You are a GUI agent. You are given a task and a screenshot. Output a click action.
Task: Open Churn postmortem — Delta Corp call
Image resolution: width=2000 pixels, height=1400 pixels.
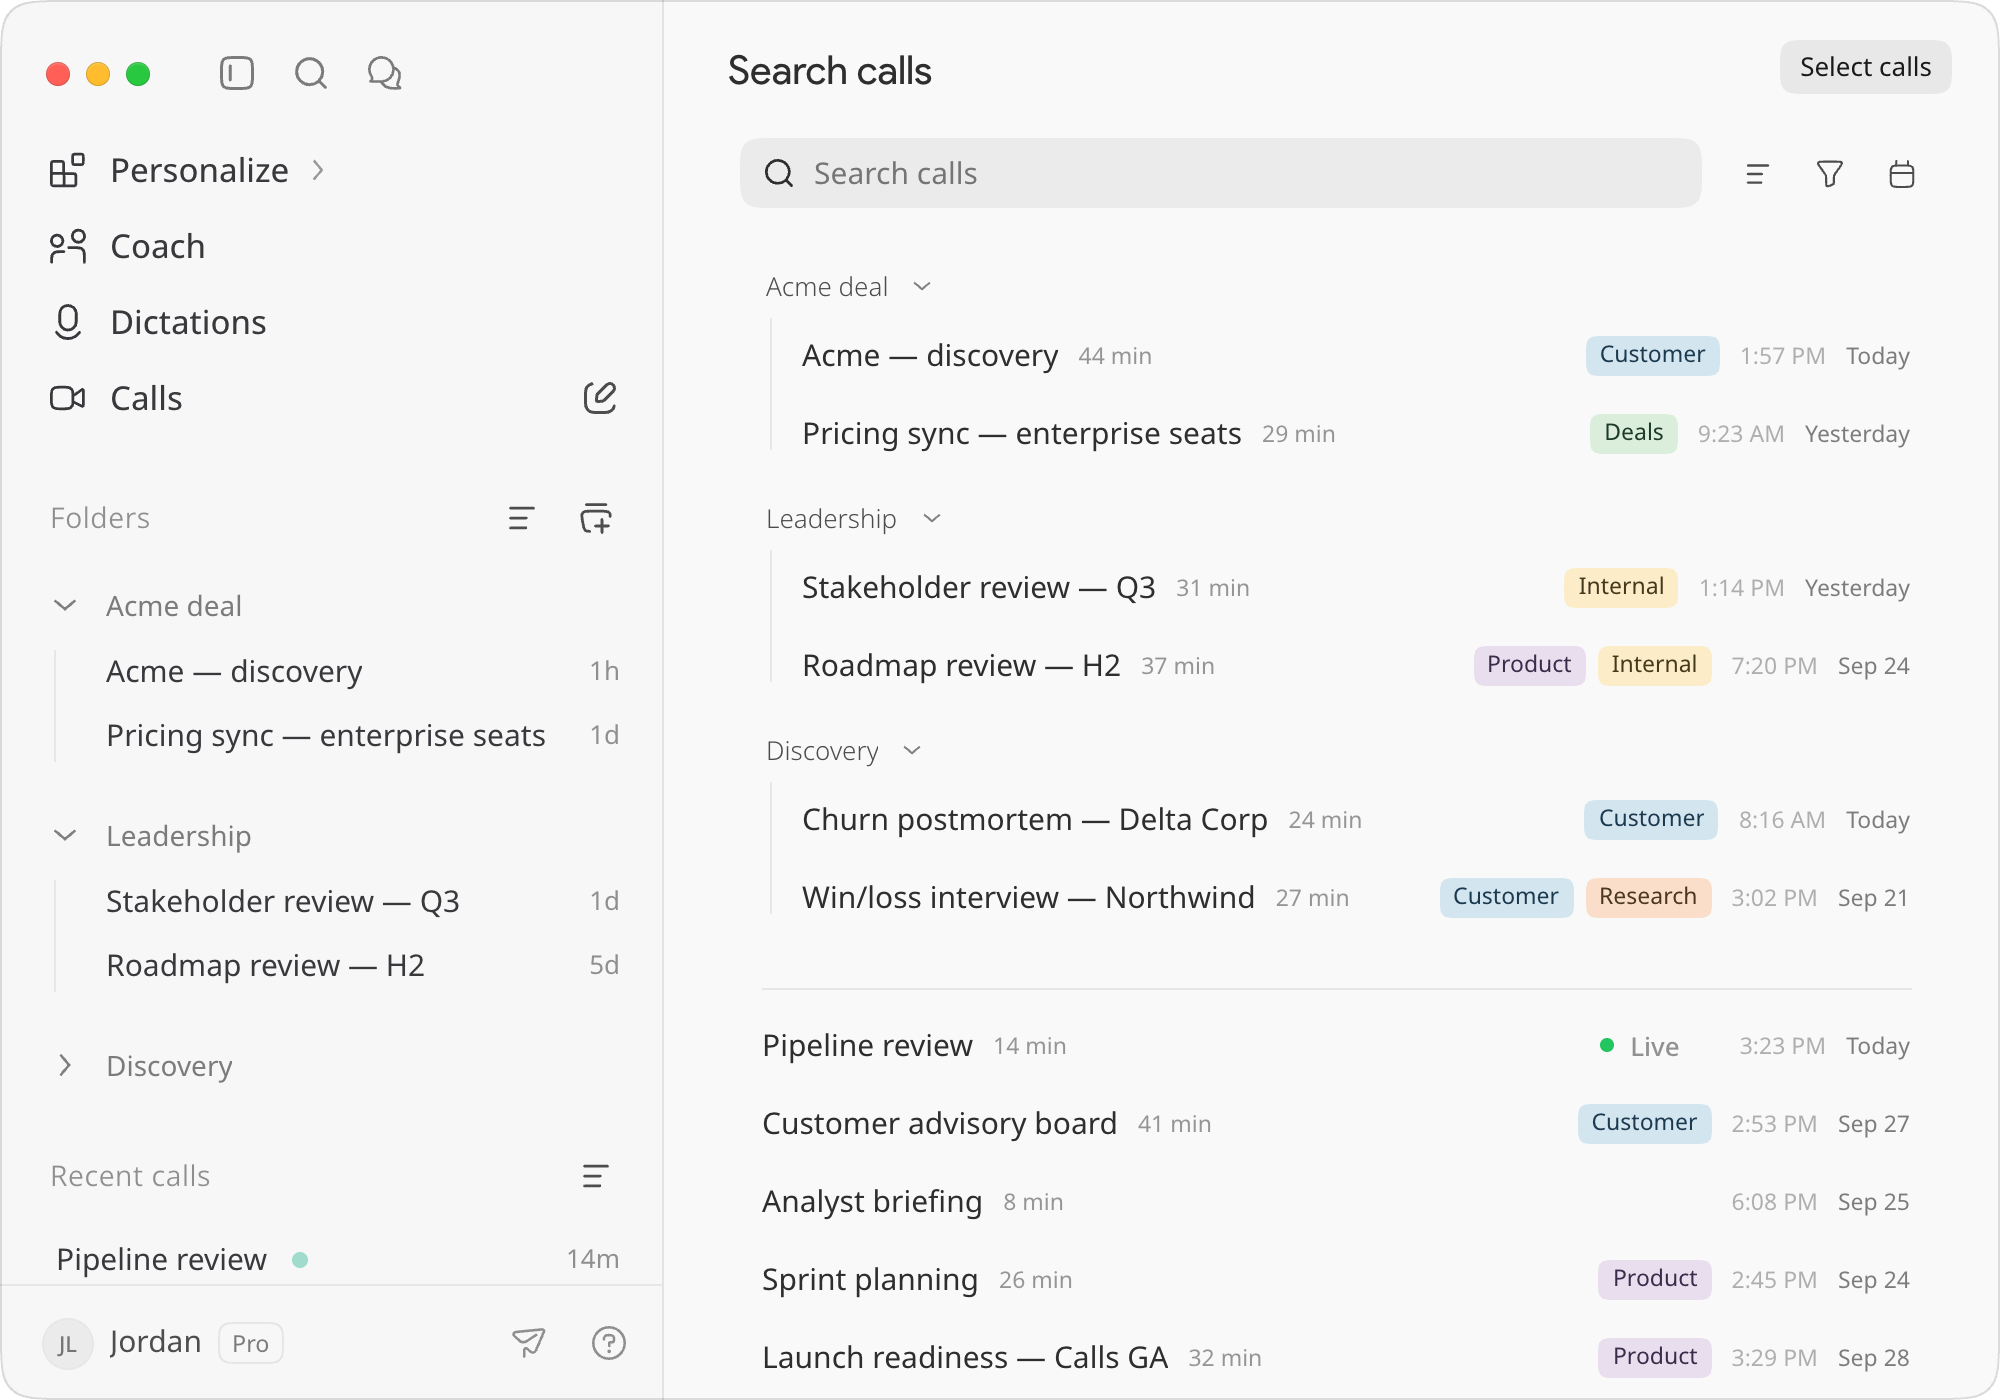click(1355, 820)
